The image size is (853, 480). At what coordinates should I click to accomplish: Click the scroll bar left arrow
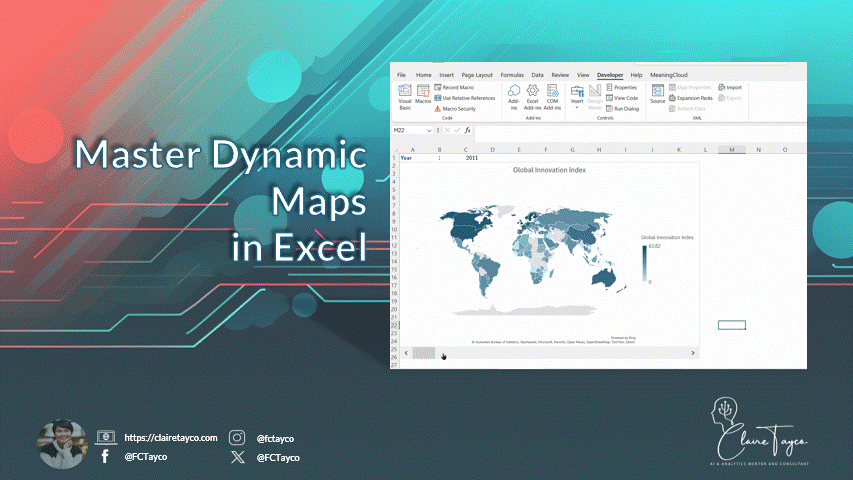tap(406, 353)
